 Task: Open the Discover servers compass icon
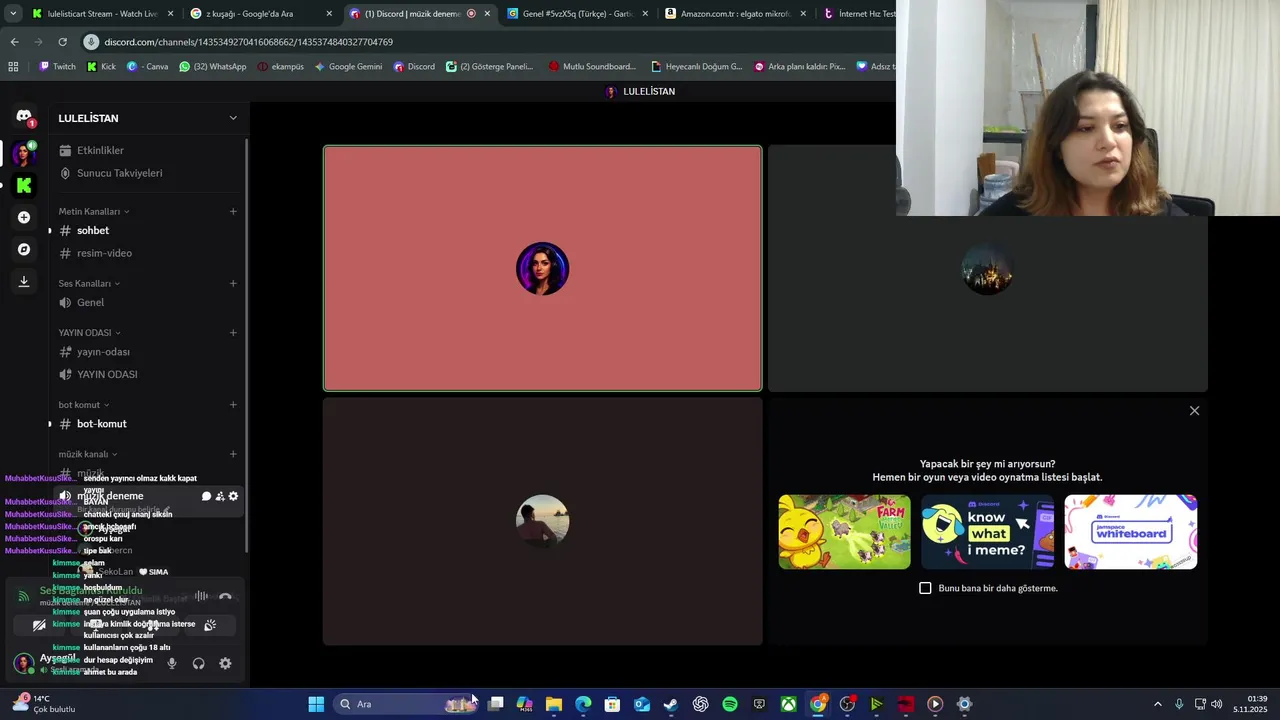[x=24, y=249]
